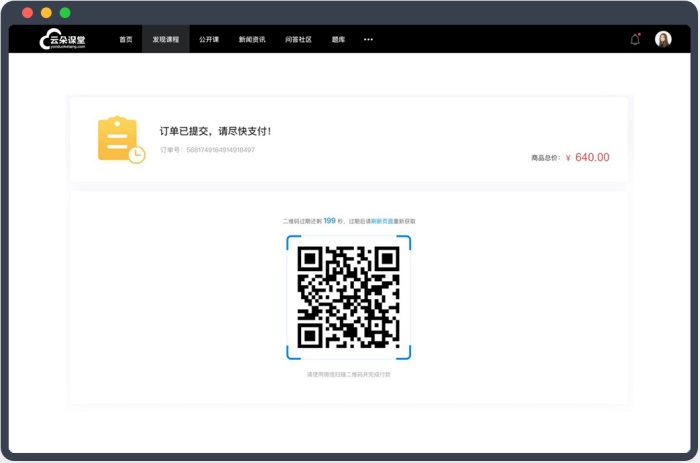Viewport: 700px width, 463px height.
Task: Click the ¥ 640.00 total price
Action: [587, 157]
